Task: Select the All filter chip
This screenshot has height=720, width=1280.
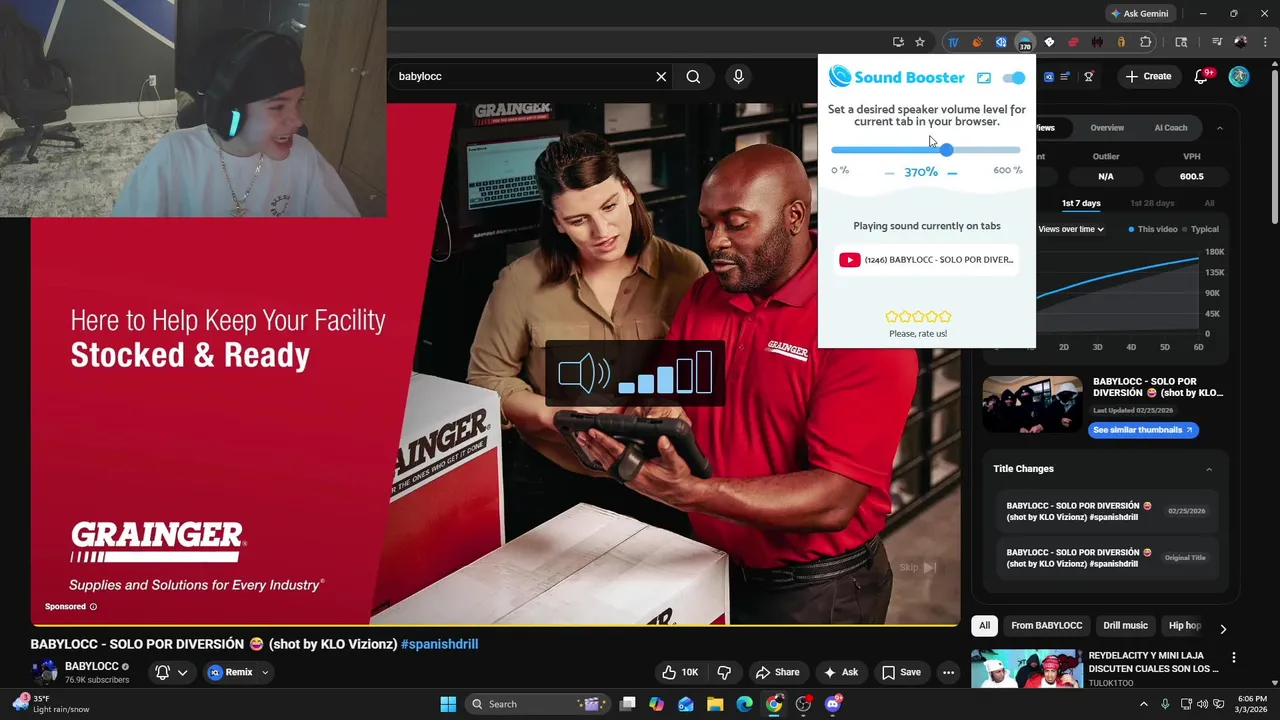Action: pos(984,626)
